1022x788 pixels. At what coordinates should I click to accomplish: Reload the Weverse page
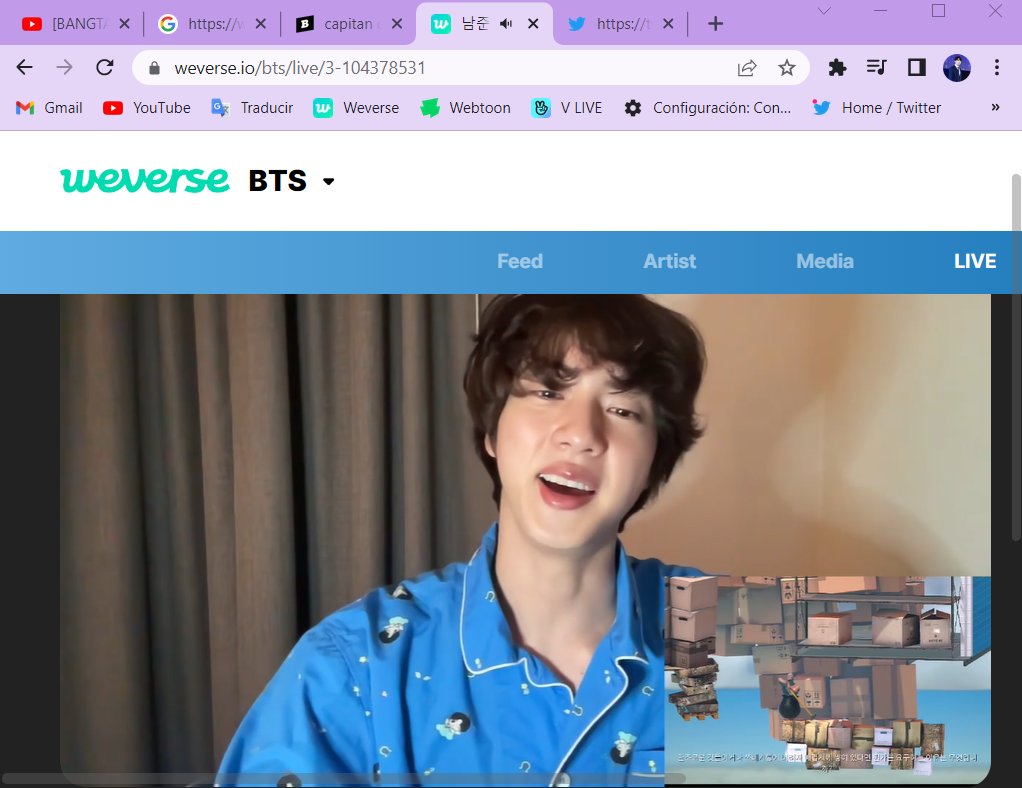(x=104, y=67)
